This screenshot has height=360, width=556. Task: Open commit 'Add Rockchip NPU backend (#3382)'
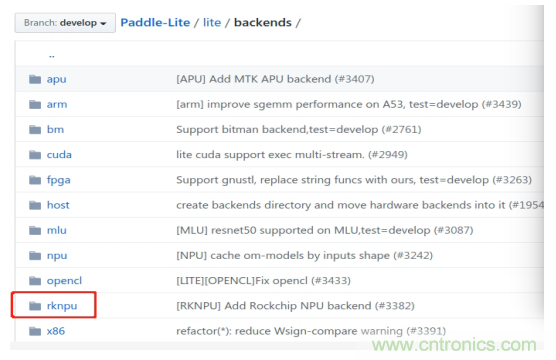(295, 306)
